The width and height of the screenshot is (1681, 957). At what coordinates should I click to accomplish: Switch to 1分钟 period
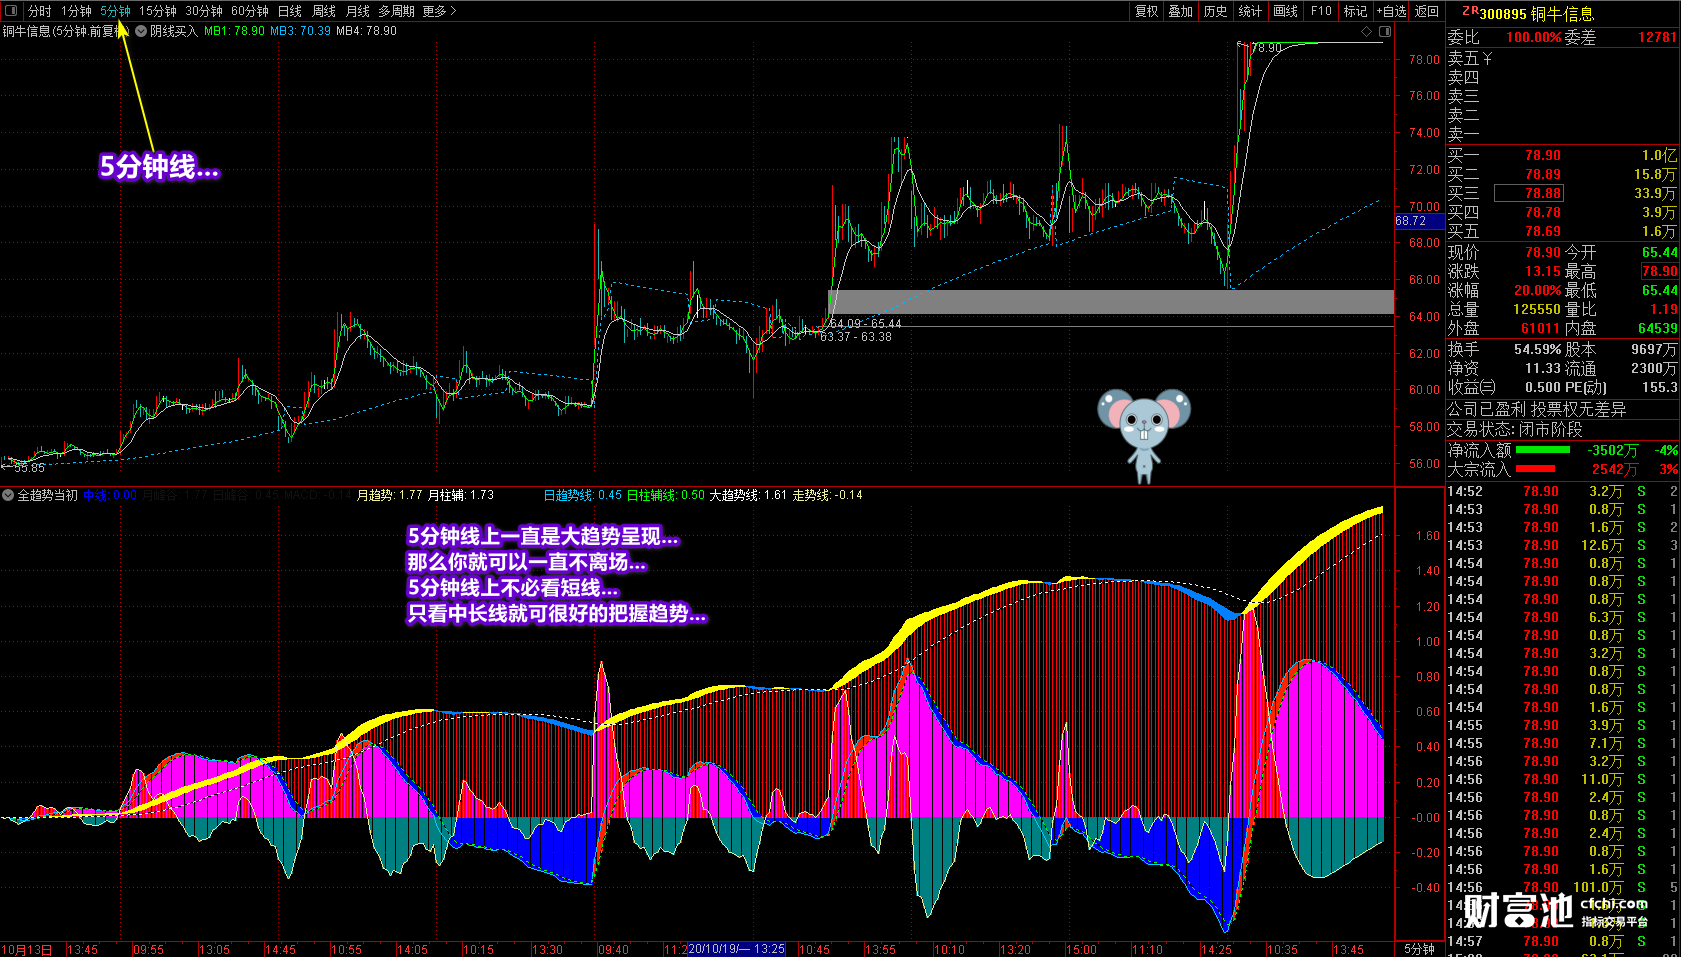pos(76,11)
